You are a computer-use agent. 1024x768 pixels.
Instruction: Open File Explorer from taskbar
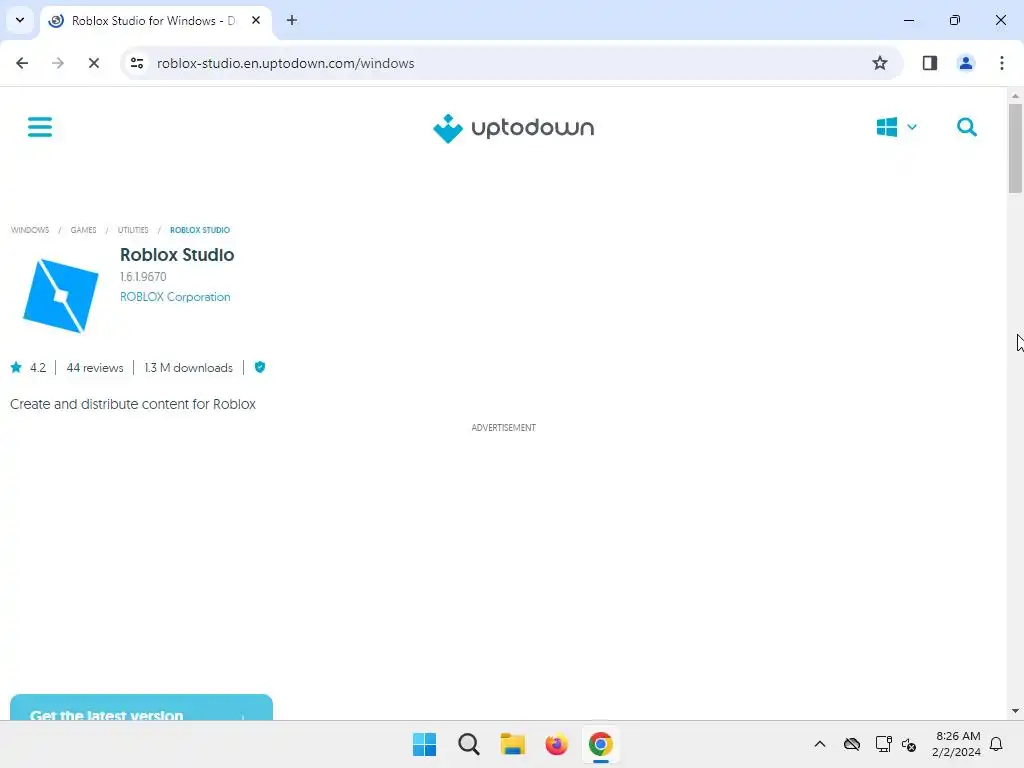pyautogui.click(x=513, y=744)
